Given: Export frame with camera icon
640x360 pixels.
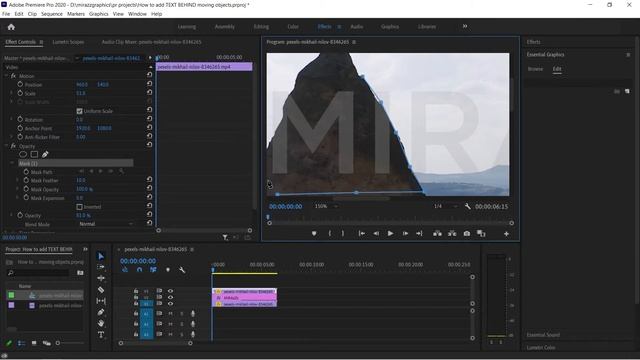Looking at the screenshot, I should (x=467, y=233).
